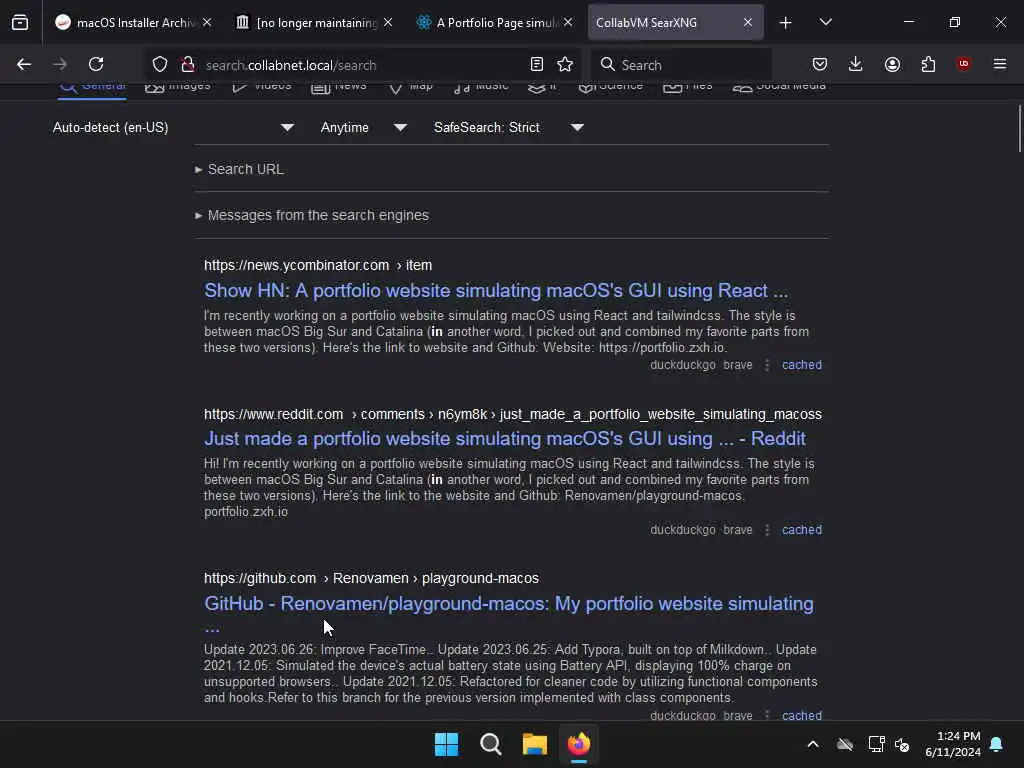1024x768 pixels.
Task: Open File Explorer from the taskbar
Action: (x=535, y=744)
